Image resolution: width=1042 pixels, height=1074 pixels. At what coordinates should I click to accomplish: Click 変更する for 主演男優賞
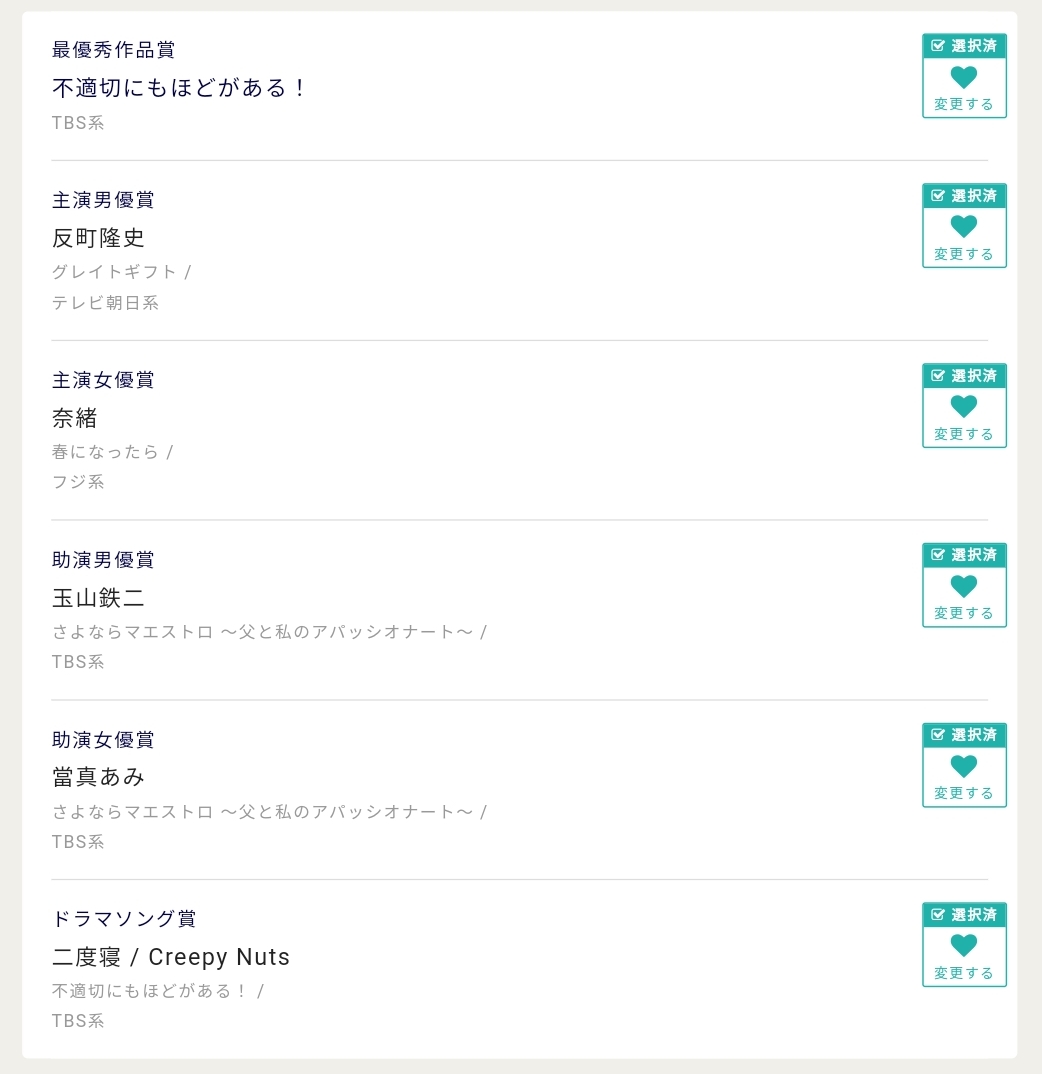(x=963, y=254)
